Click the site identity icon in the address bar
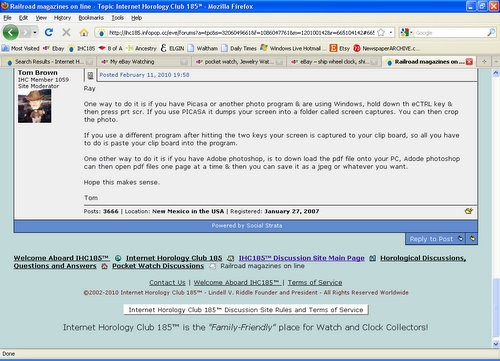Screen dimensions: 500x361 click(x=102, y=33)
